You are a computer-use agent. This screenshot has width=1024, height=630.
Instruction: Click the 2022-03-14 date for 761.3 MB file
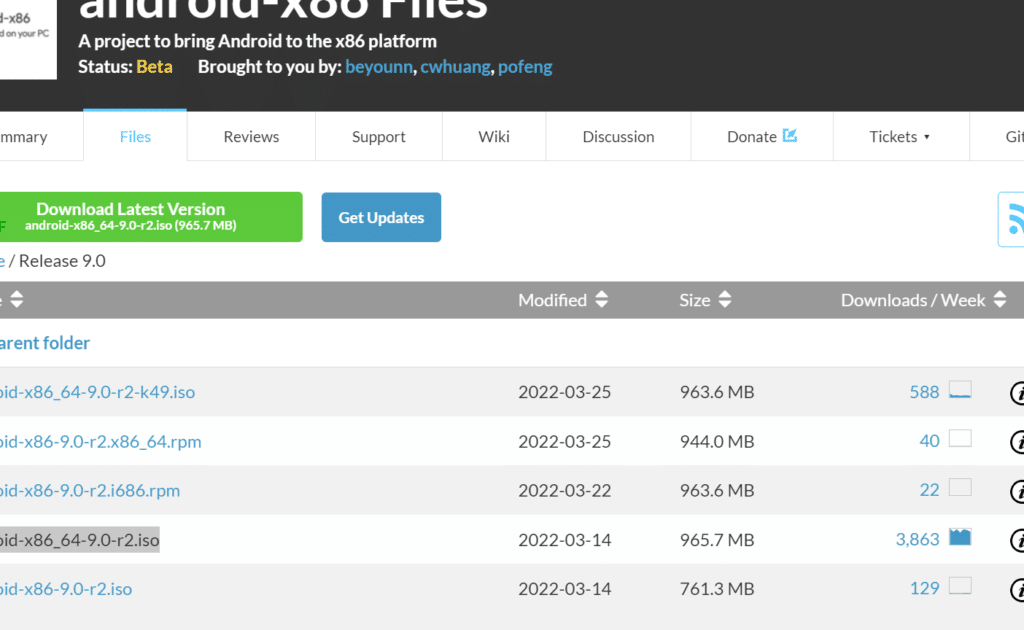tap(564, 589)
